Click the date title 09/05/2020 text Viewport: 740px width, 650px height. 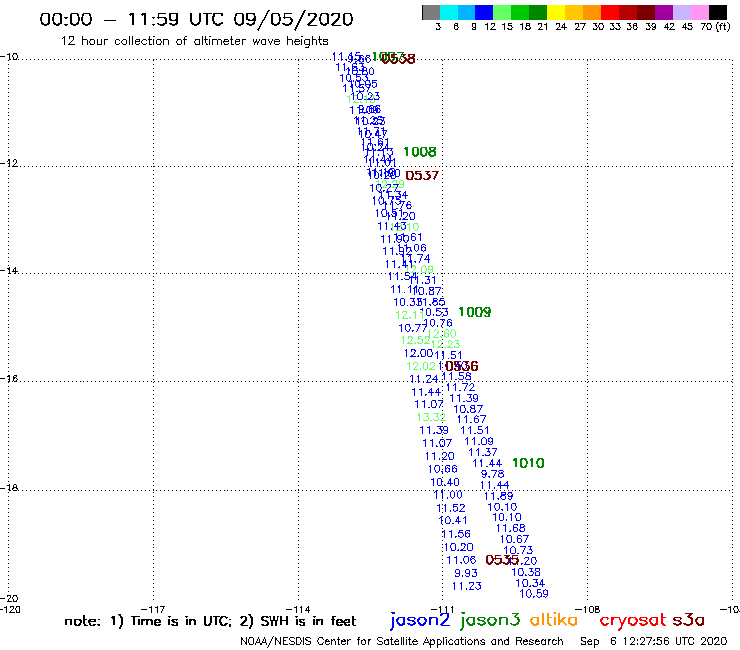pos(293,19)
